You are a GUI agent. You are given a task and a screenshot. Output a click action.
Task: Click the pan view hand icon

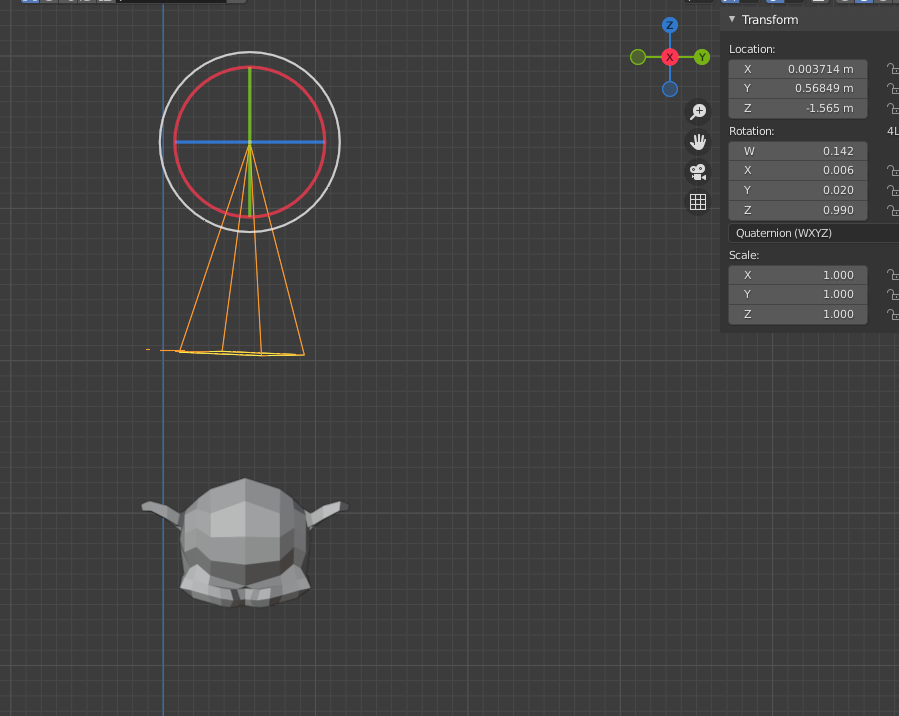coord(698,142)
